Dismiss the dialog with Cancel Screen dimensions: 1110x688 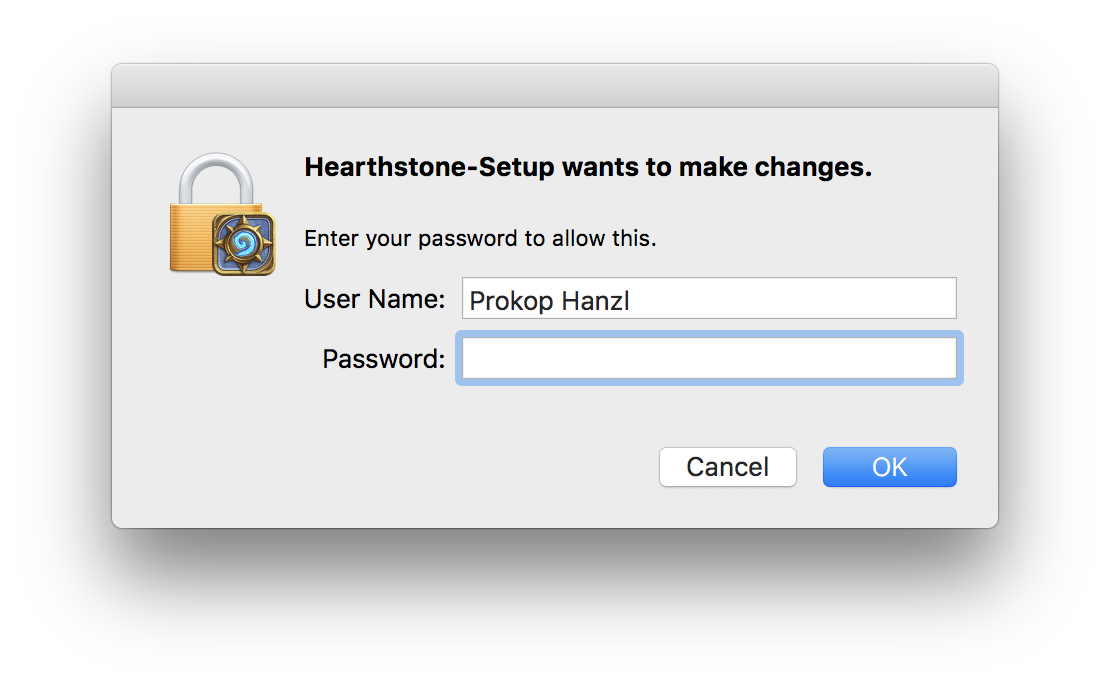click(728, 467)
